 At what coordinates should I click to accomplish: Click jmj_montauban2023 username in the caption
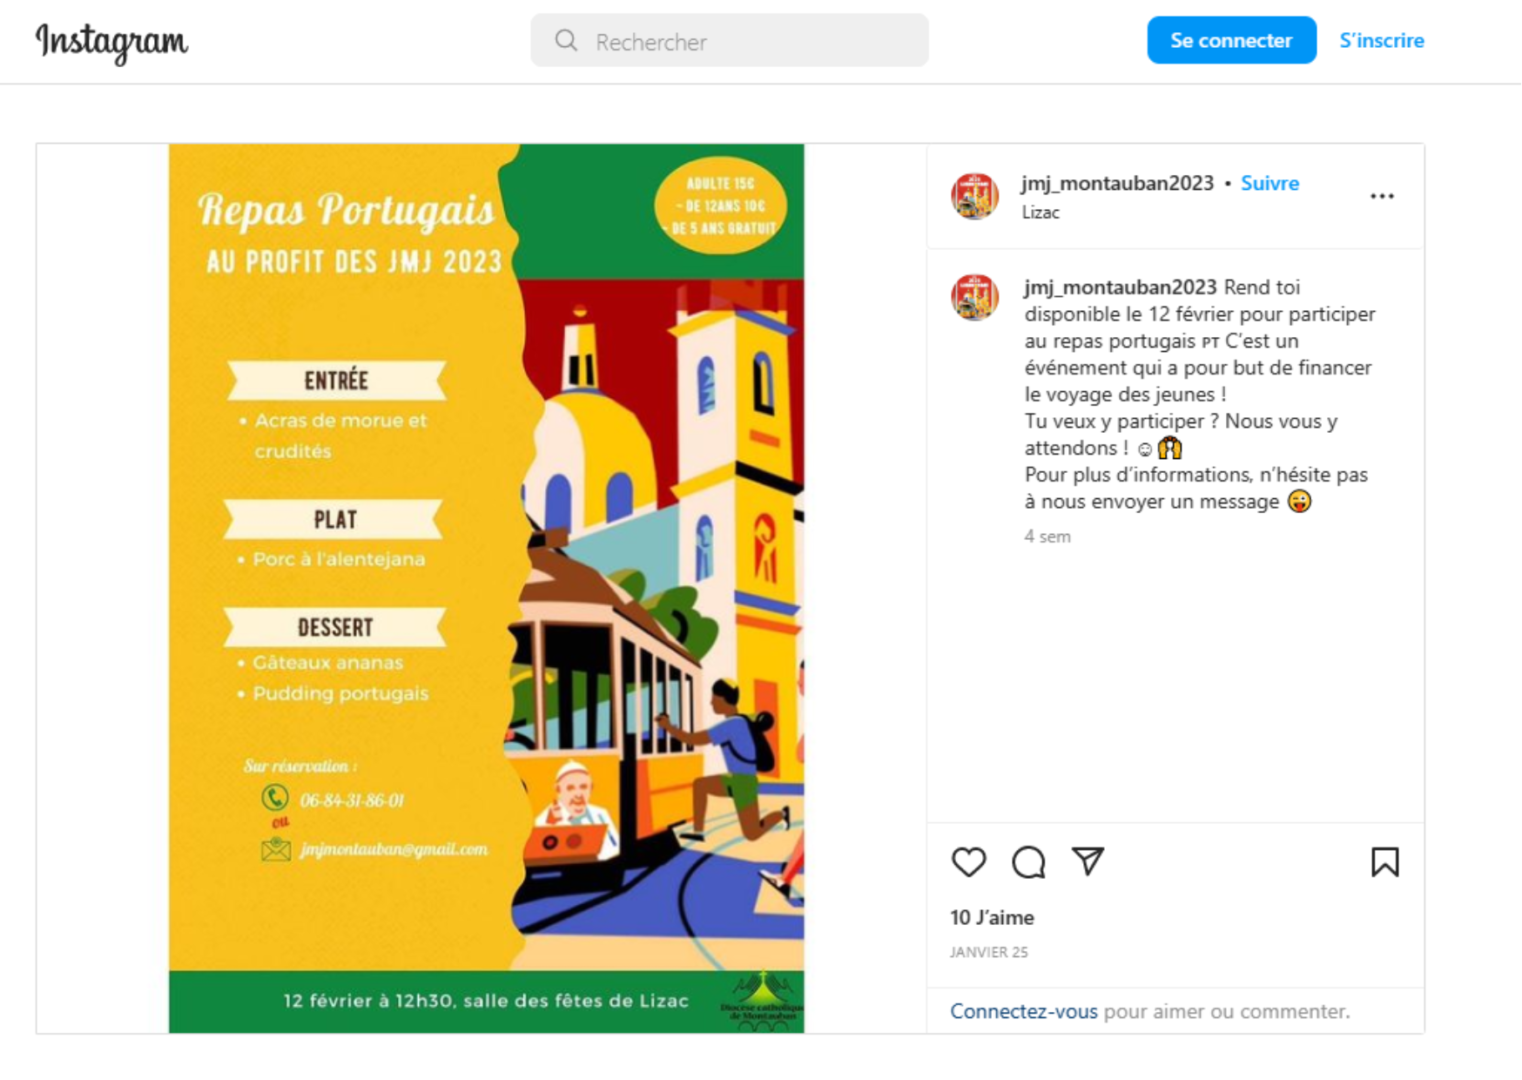coord(1120,287)
